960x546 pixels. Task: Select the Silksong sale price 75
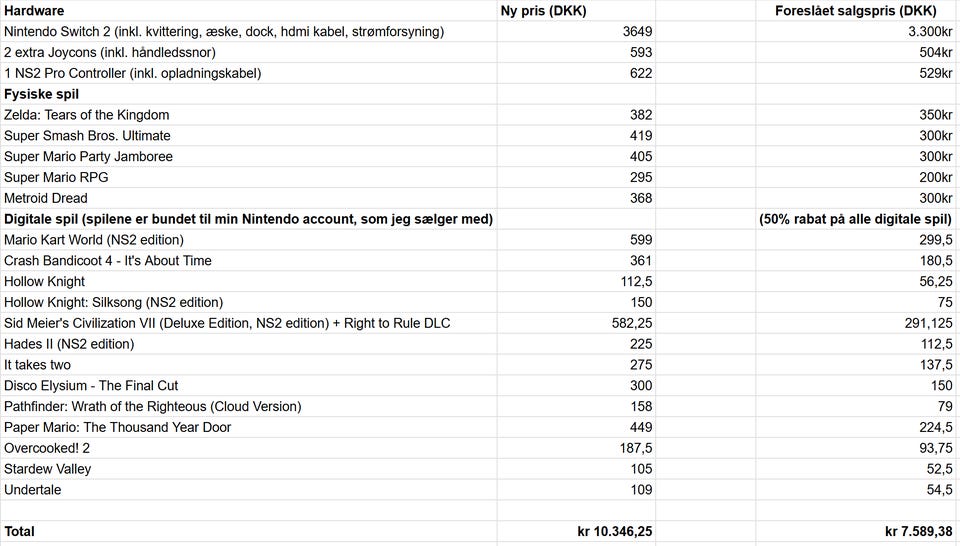coord(857,302)
